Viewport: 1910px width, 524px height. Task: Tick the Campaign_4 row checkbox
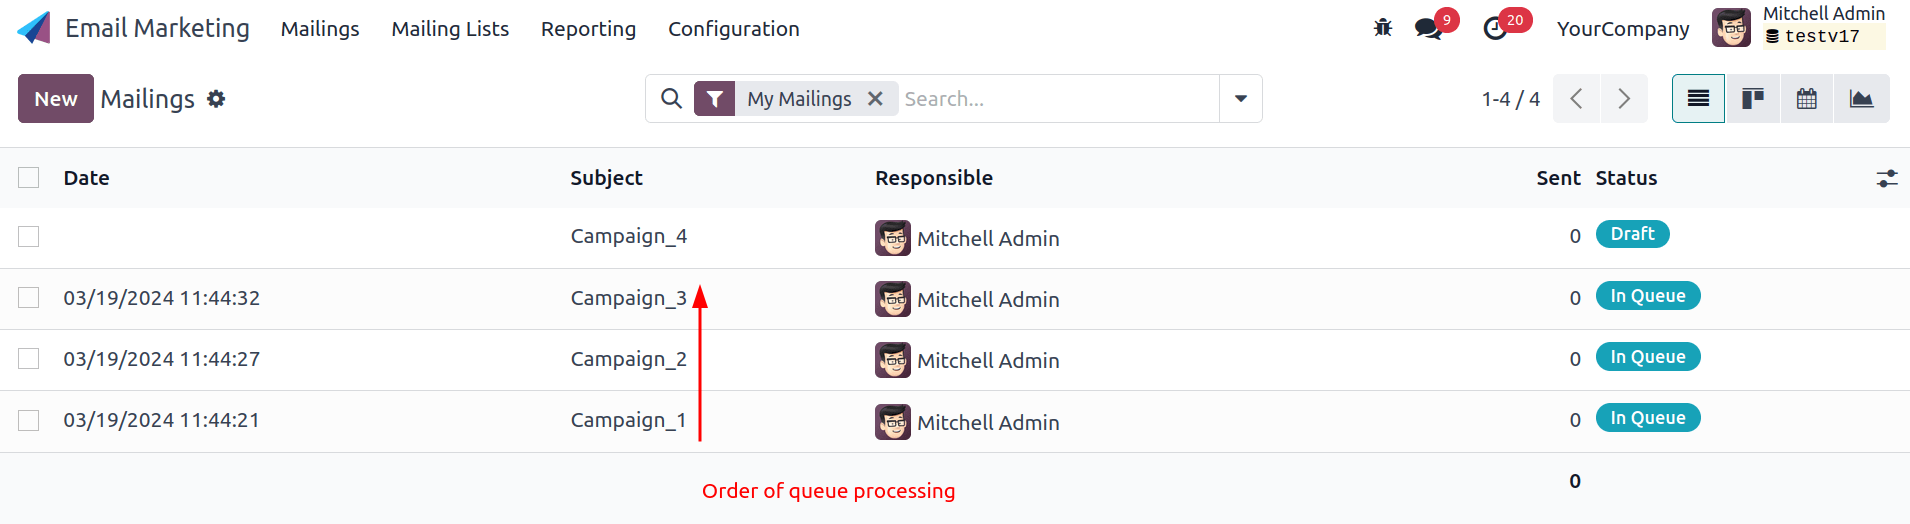coord(29,236)
